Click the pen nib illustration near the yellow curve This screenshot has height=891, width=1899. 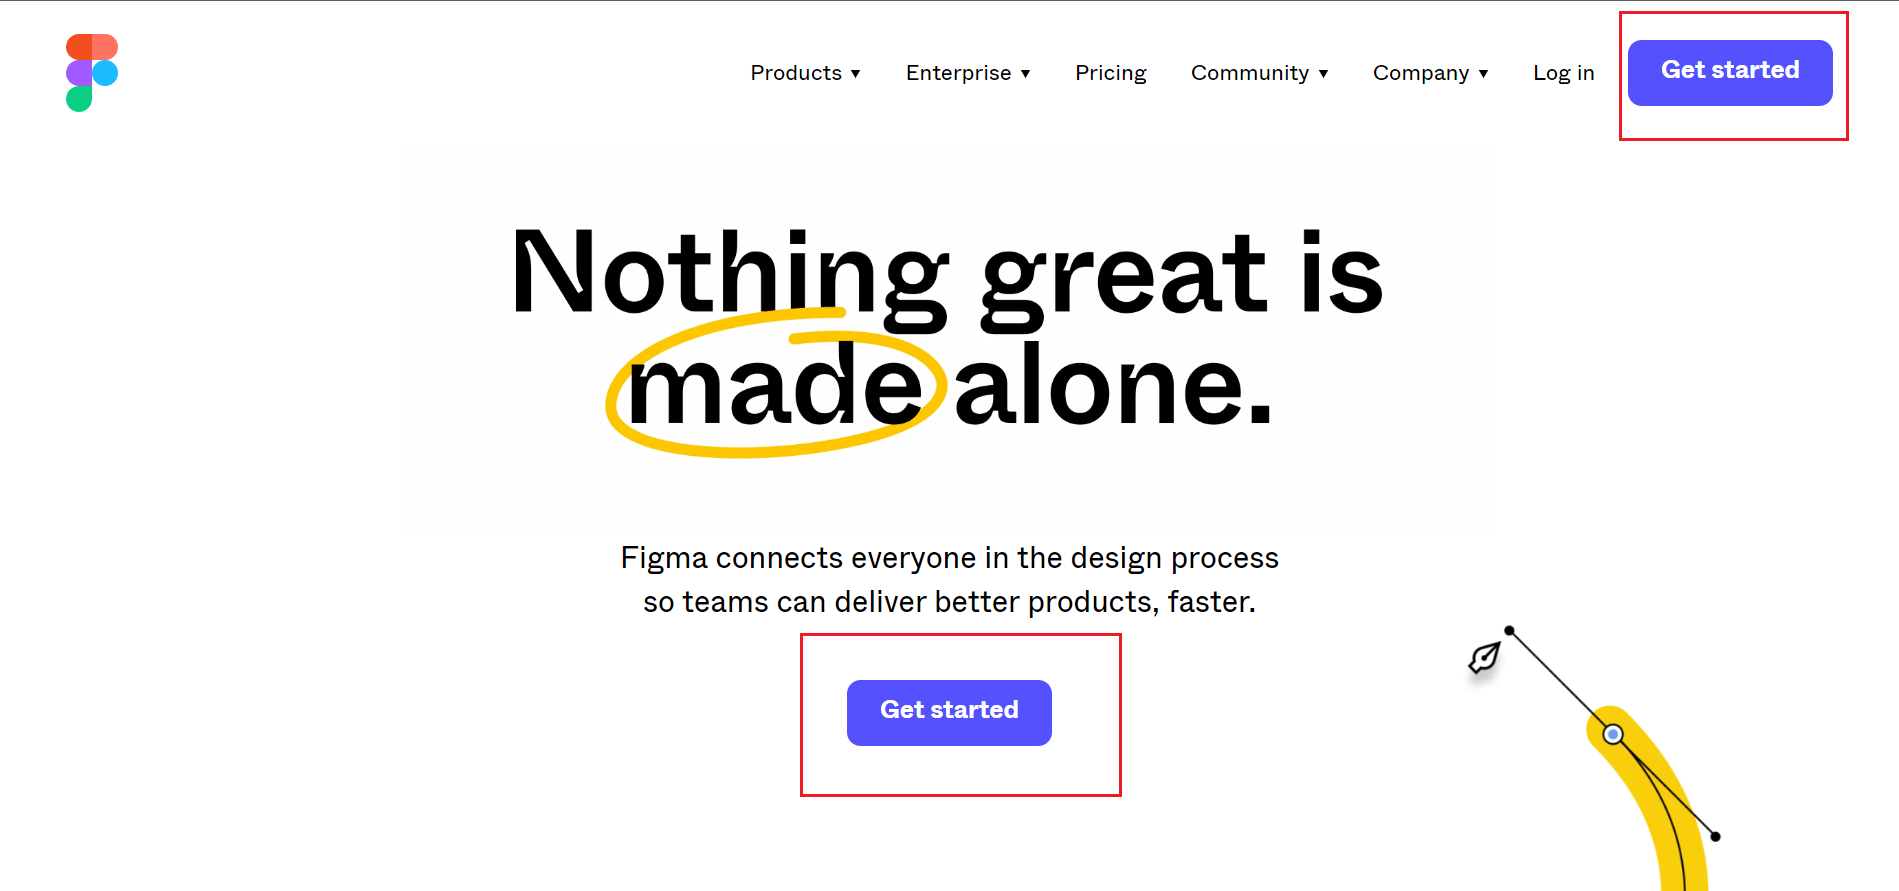pyautogui.click(x=1483, y=657)
